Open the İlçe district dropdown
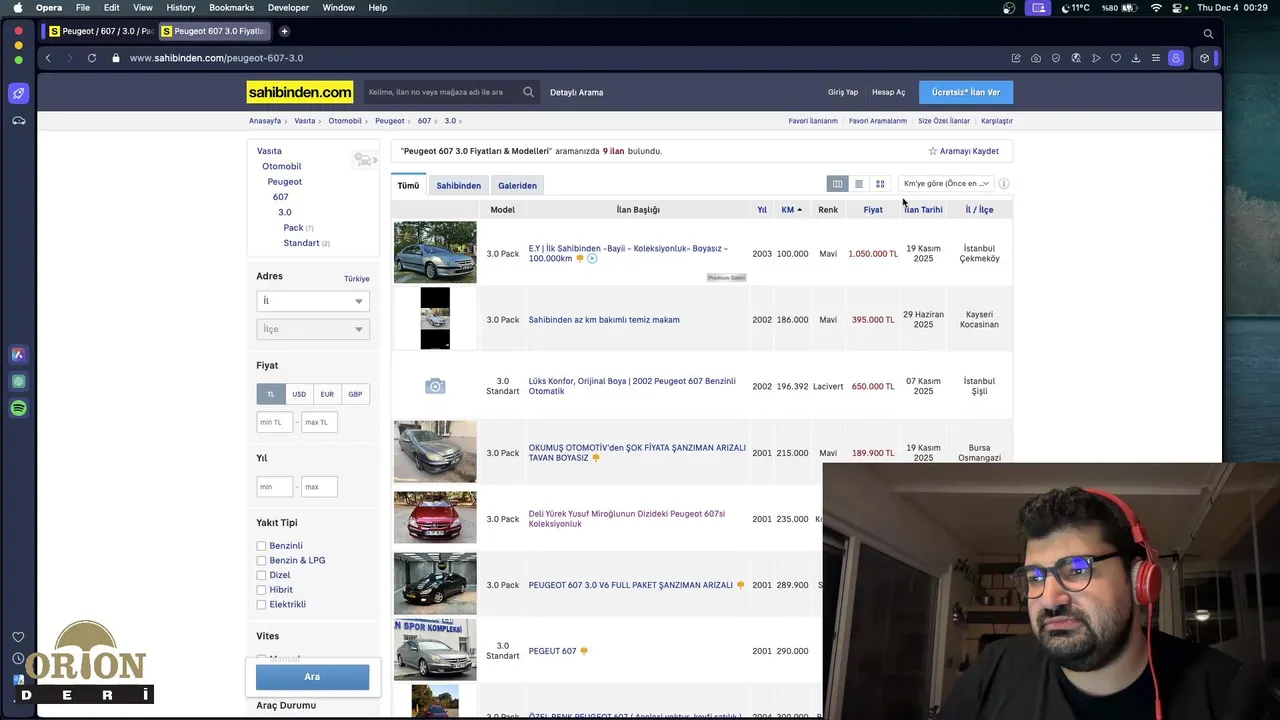 coord(313,329)
